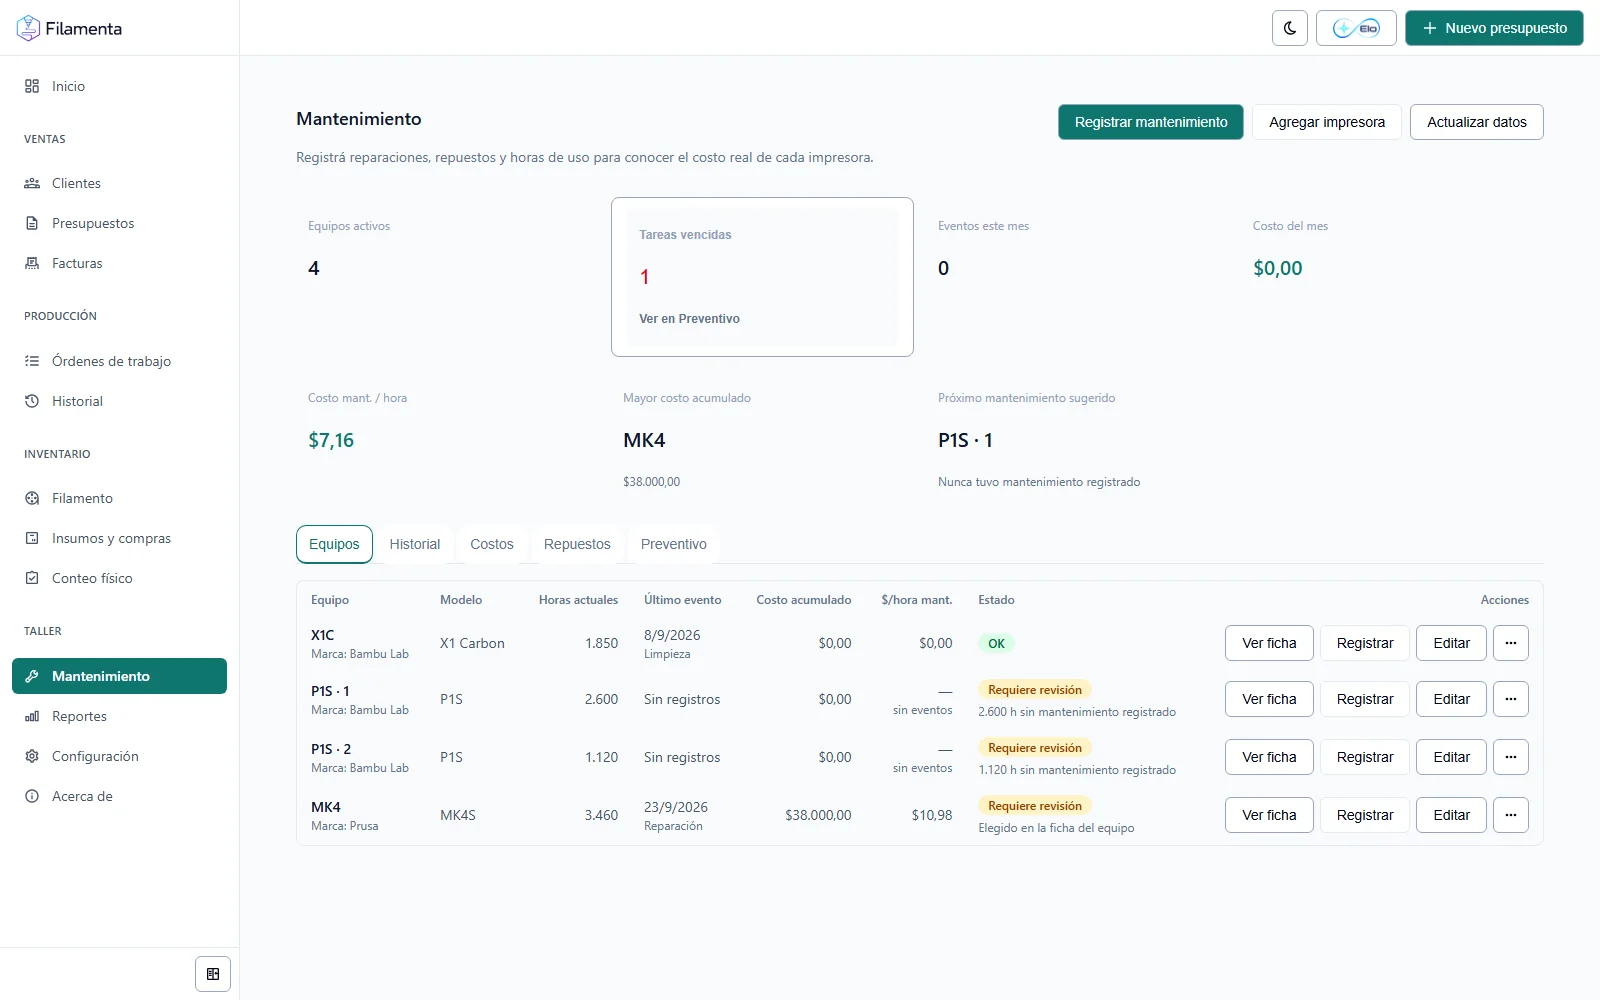Click Actualizar datos button
The width and height of the screenshot is (1600, 1000).
[1477, 122]
